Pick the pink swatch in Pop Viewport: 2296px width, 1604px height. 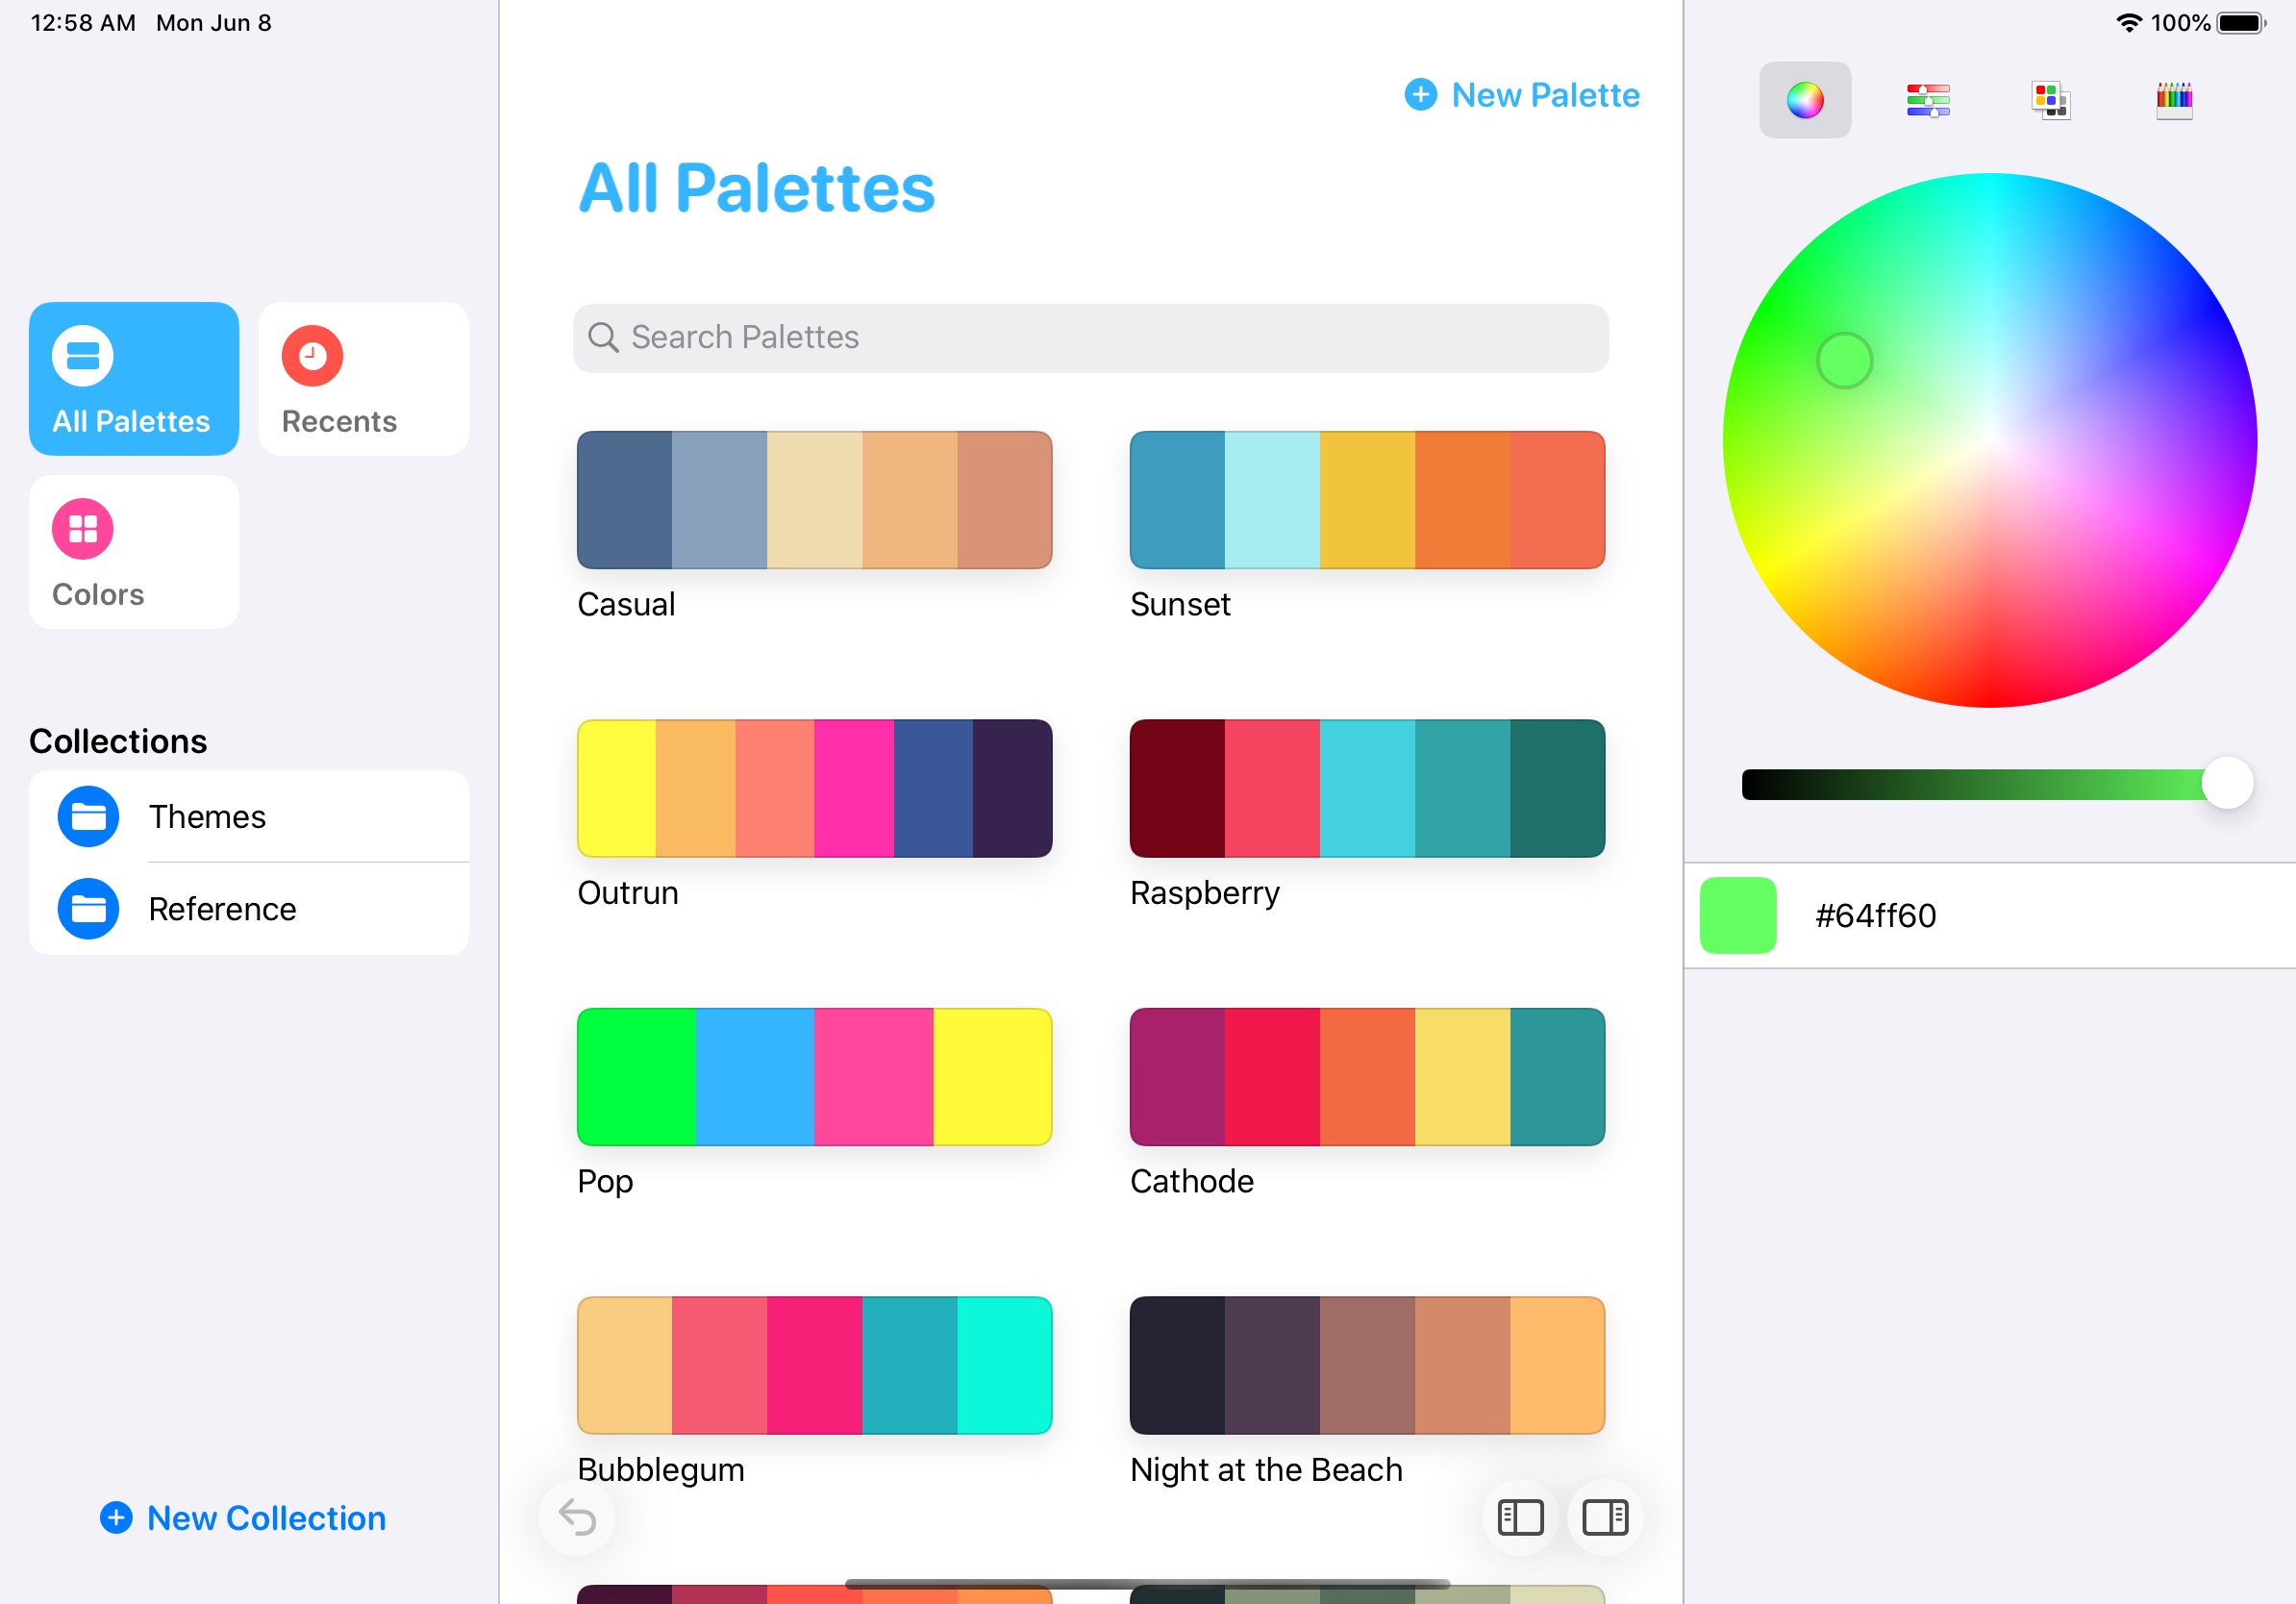pyautogui.click(x=873, y=1077)
